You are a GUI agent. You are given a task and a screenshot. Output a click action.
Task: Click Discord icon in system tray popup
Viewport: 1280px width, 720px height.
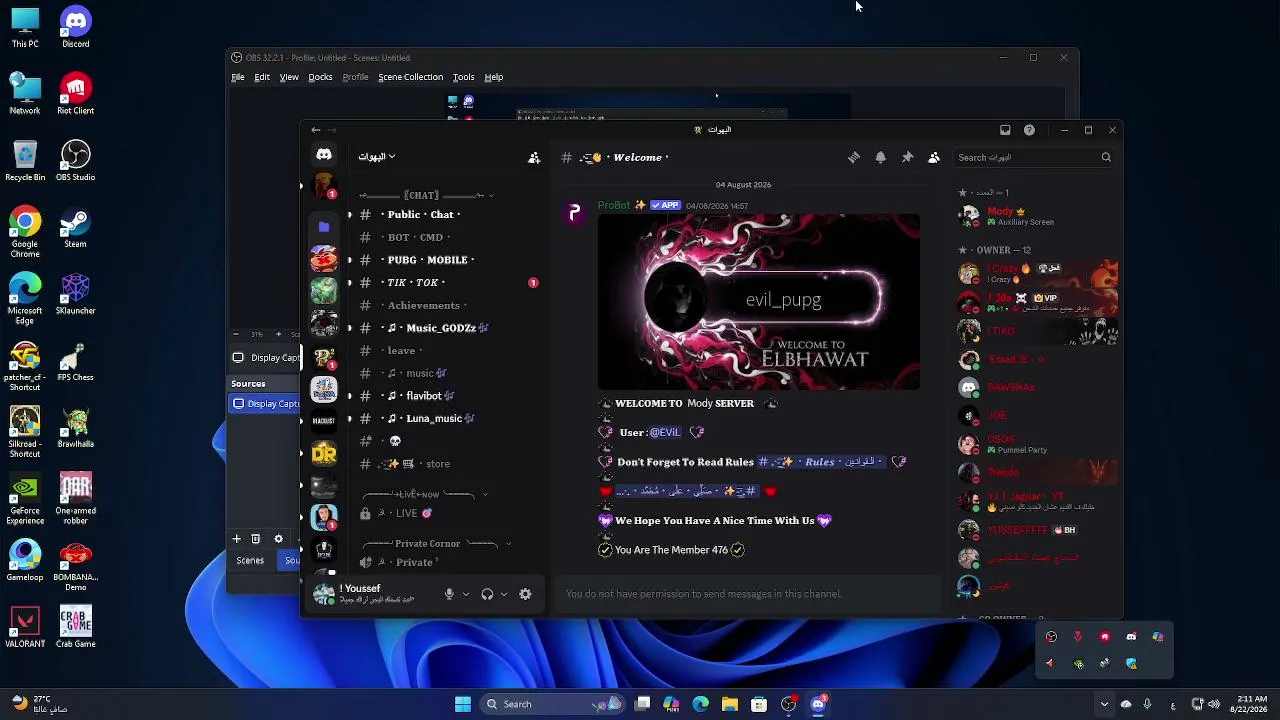tap(1131, 637)
